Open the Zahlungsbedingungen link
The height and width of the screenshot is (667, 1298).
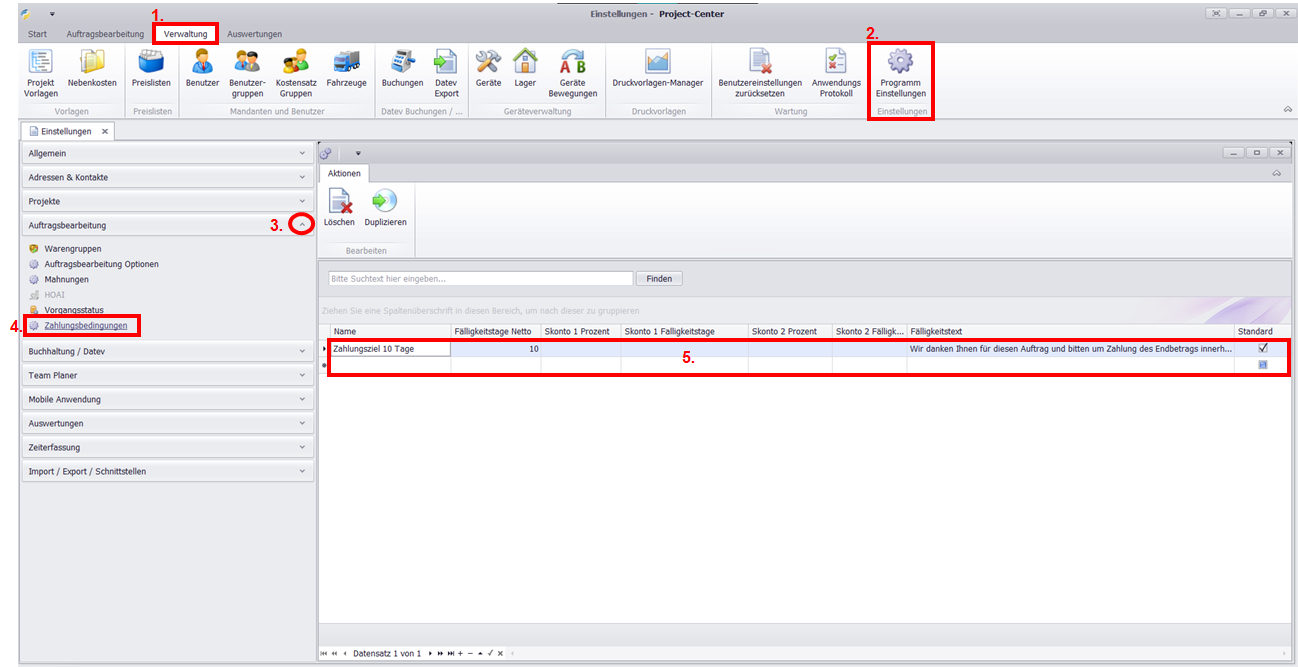pos(85,326)
